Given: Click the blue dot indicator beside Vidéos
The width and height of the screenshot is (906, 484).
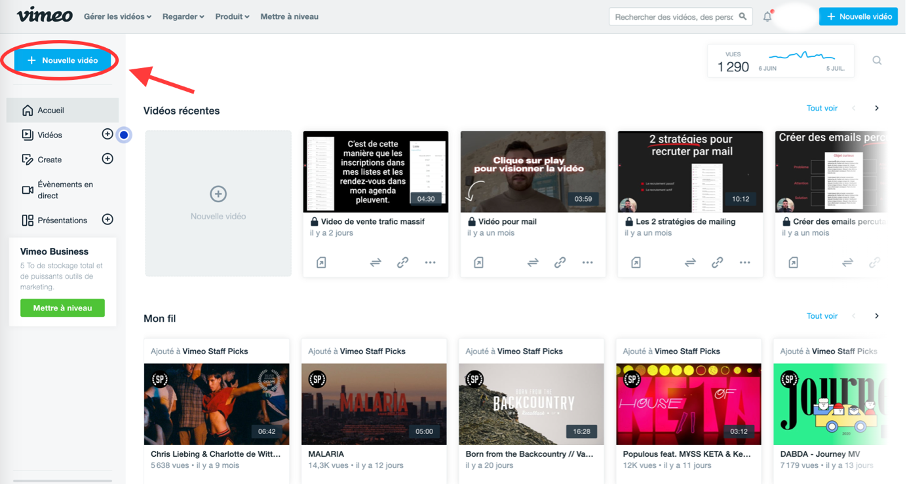Looking at the screenshot, I should click(x=124, y=135).
